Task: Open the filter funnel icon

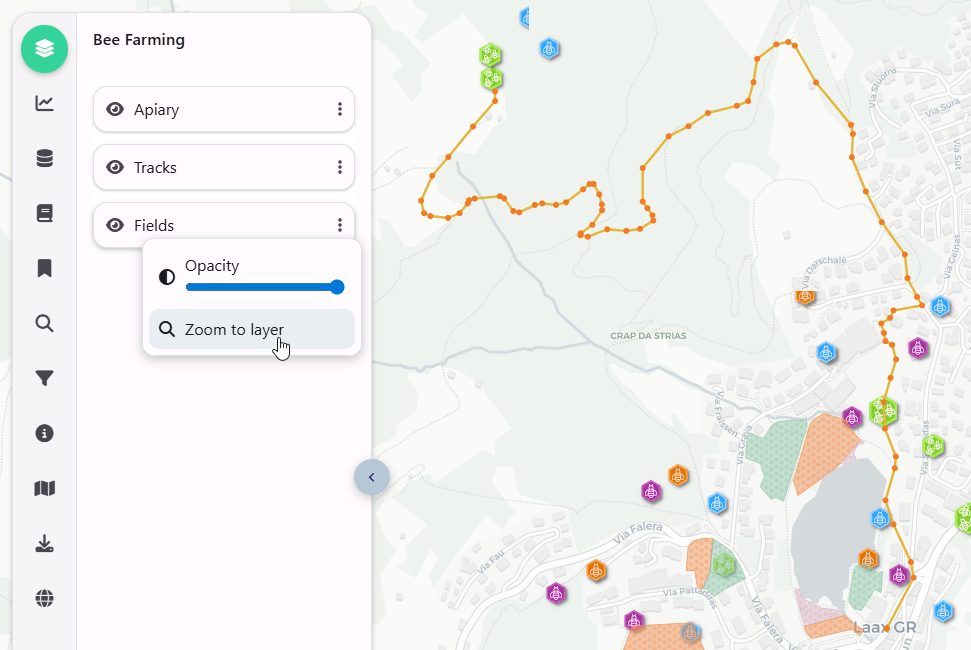Action: [x=44, y=378]
